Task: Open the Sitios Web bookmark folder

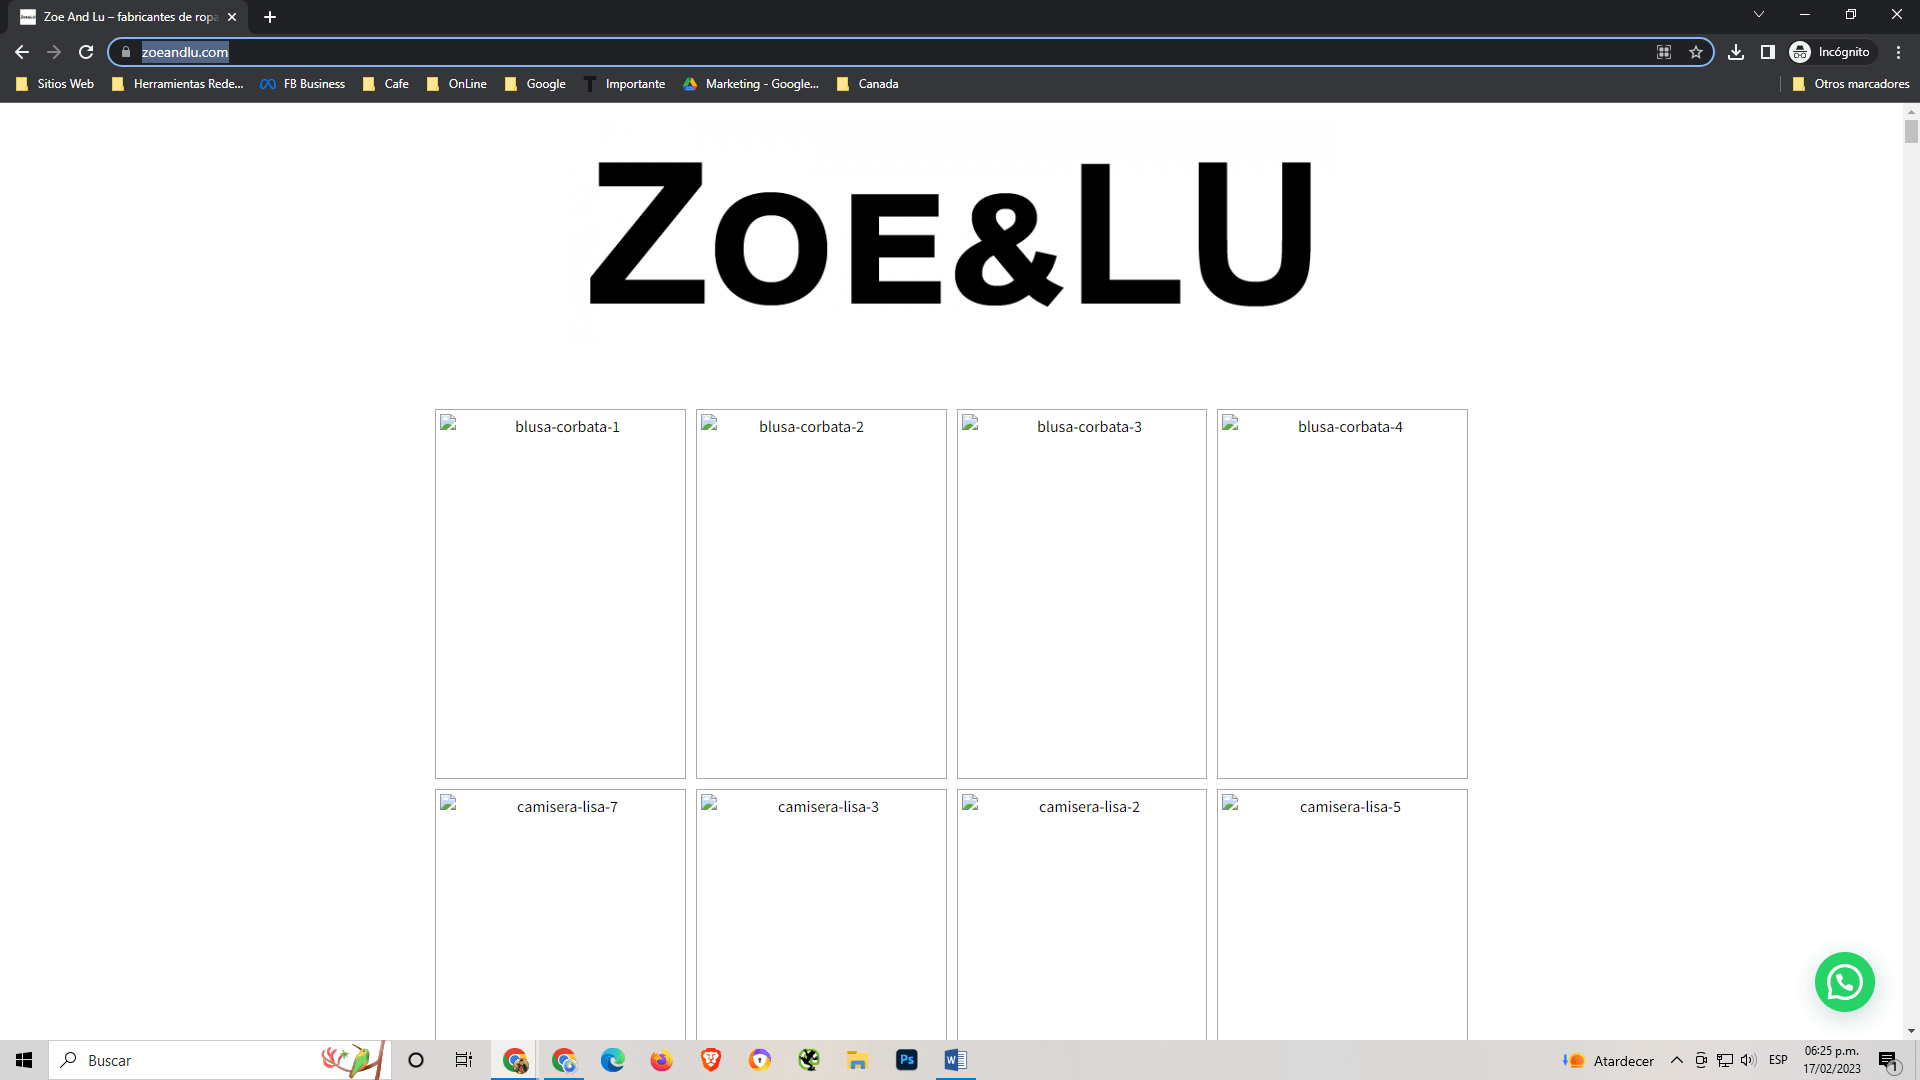Action: [x=55, y=84]
